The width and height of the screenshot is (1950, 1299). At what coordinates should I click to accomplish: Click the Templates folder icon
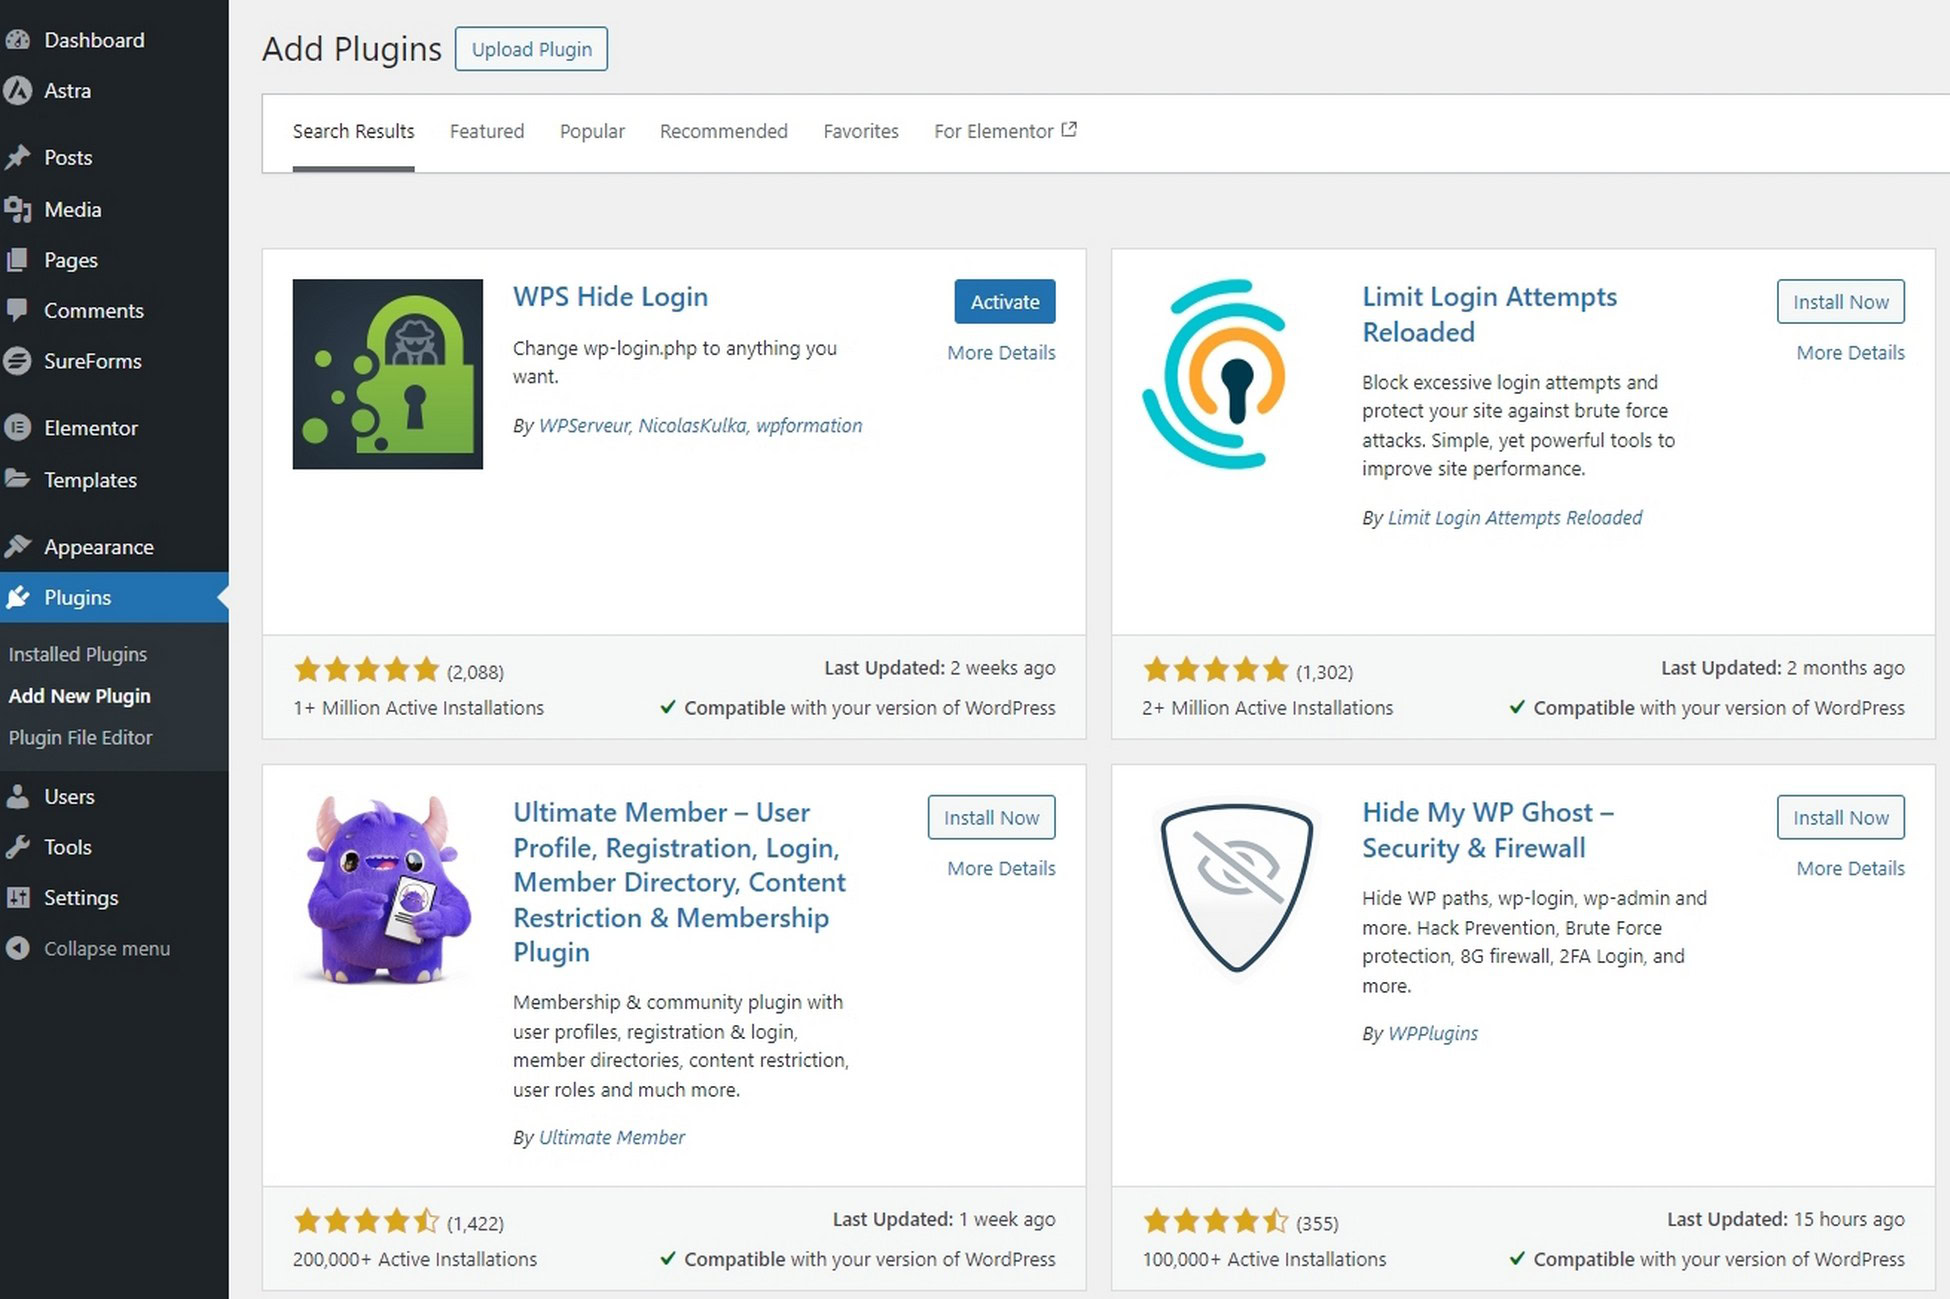click(17, 479)
